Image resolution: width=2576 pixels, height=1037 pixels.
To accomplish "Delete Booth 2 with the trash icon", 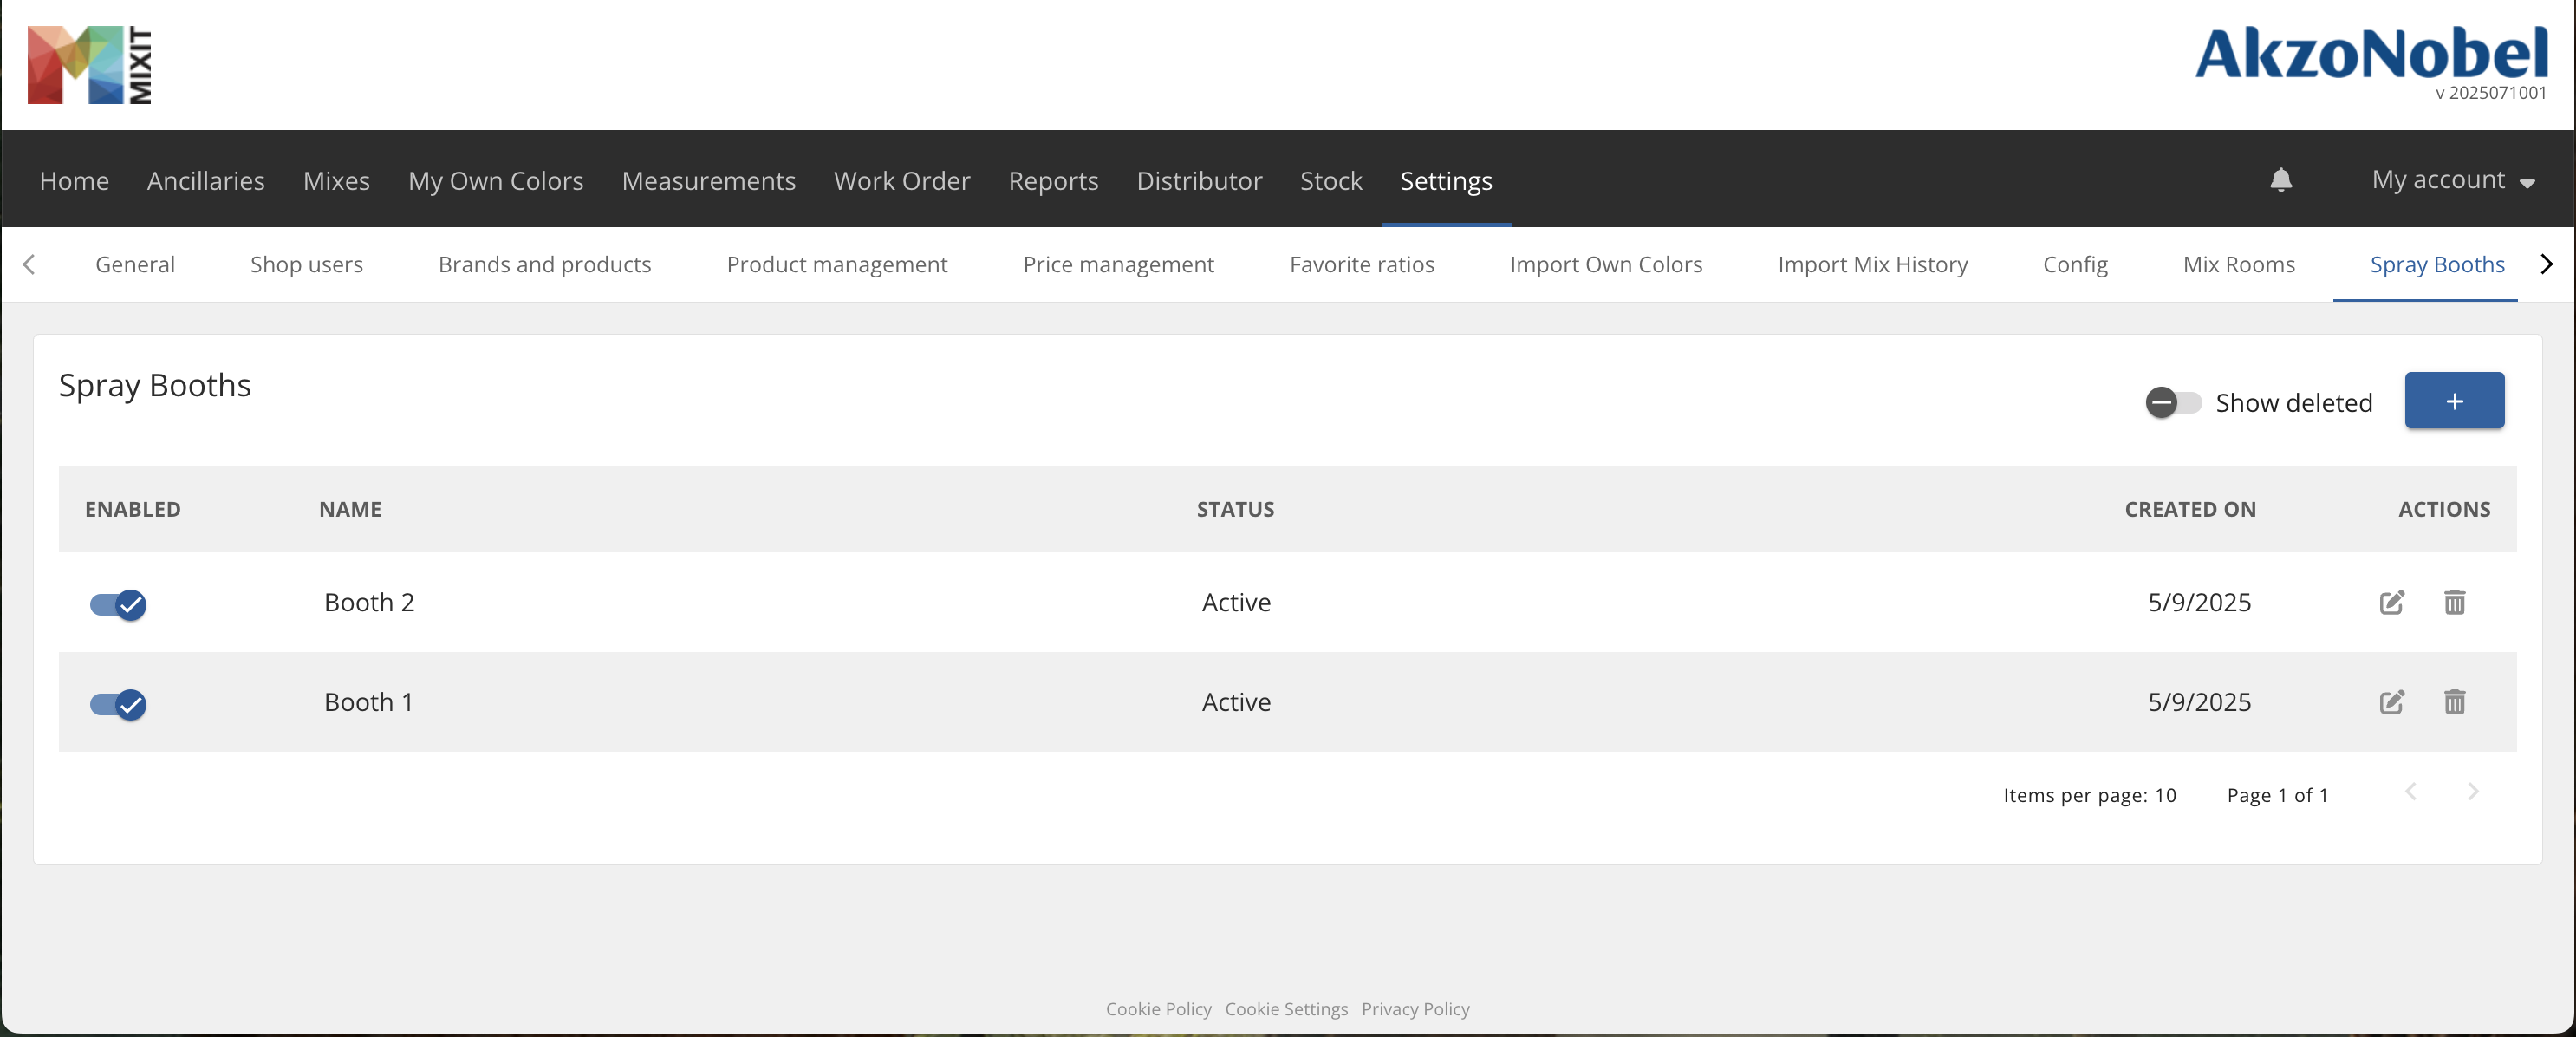I will [2454, 602].
